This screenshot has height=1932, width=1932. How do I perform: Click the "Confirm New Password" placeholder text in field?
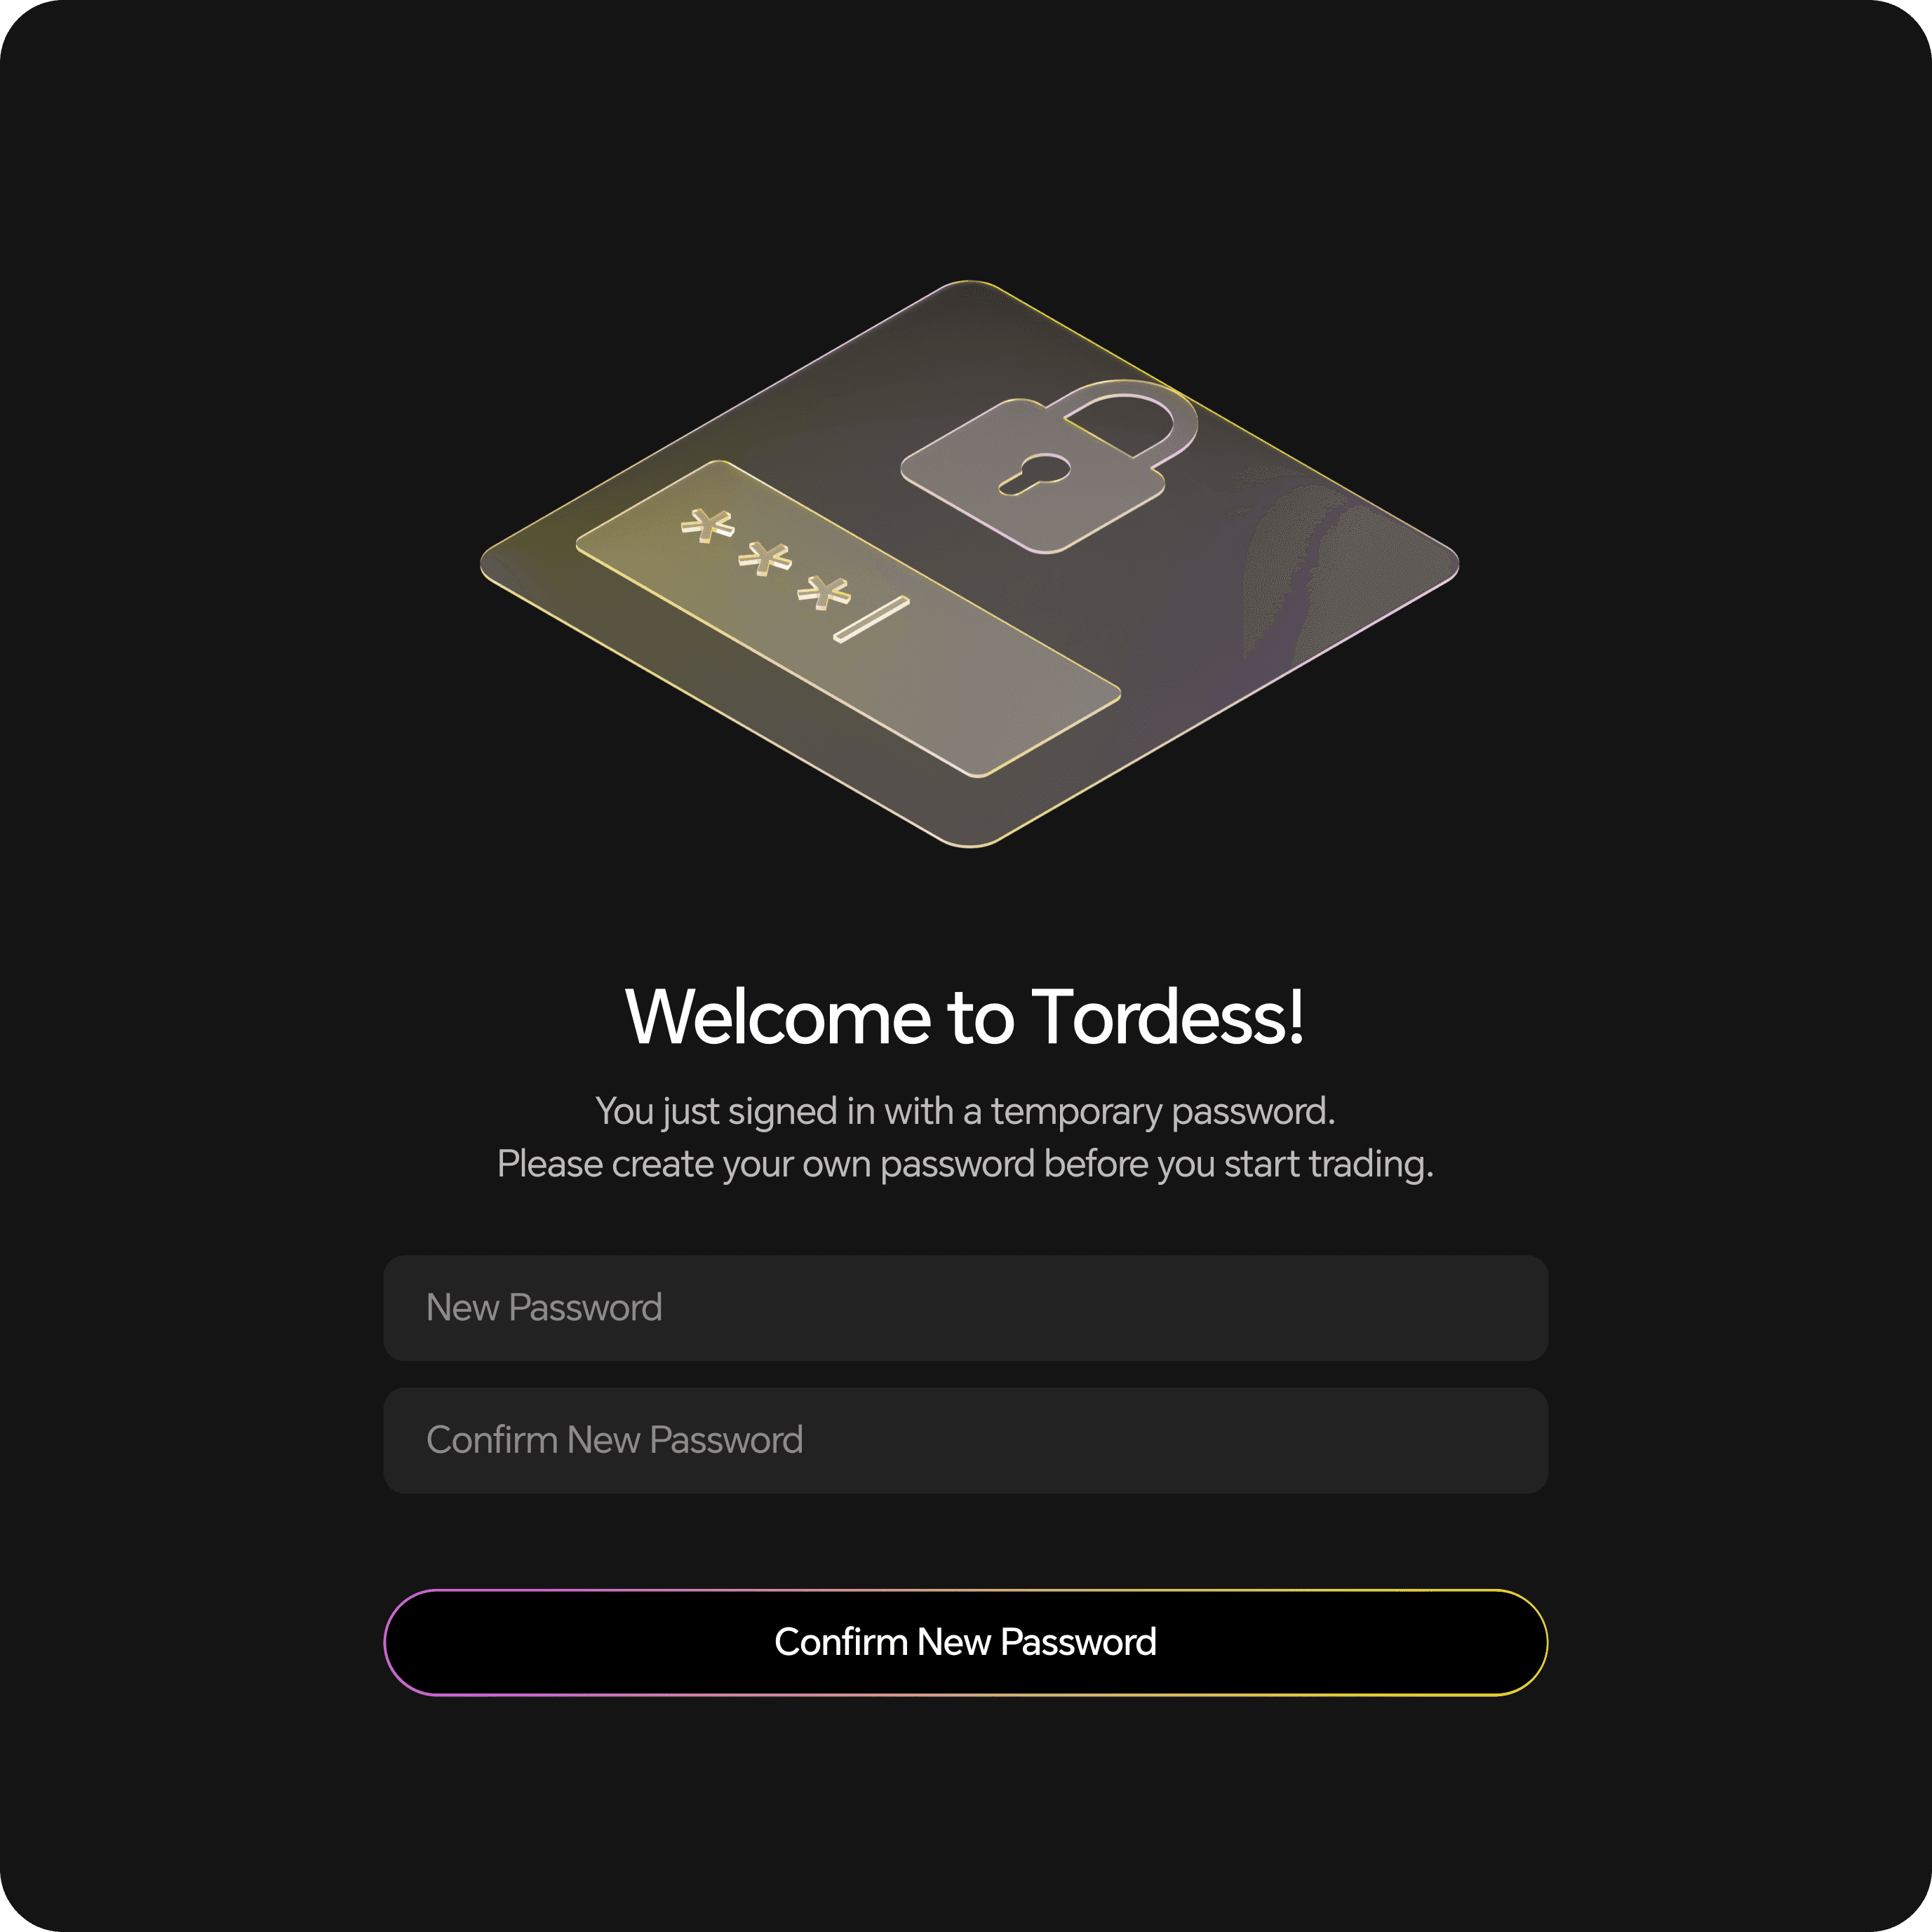[x=615, y=1441]
